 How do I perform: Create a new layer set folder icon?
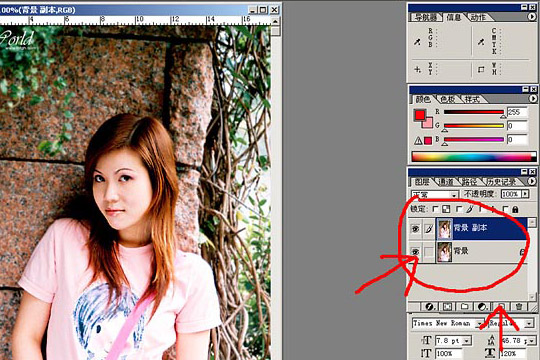[465, 306]
